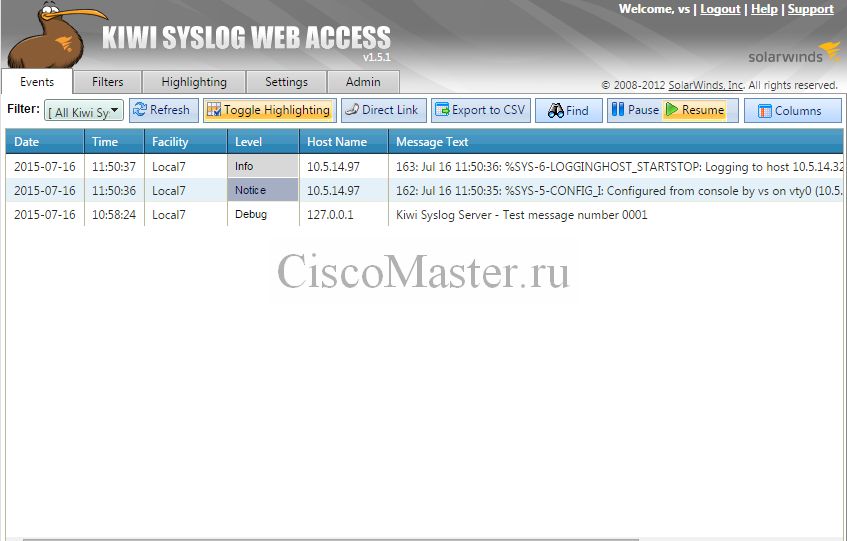Expand the Filter dropdown

(84, 111)
